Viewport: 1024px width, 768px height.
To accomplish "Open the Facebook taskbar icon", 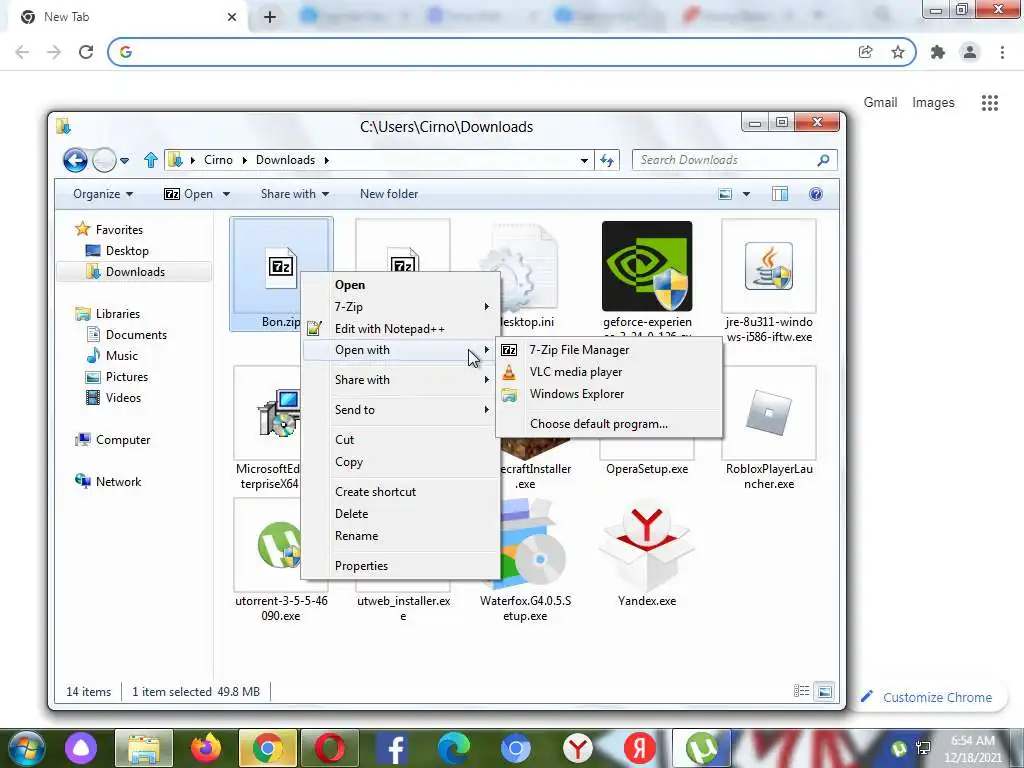I will click(x=394, y=748).
